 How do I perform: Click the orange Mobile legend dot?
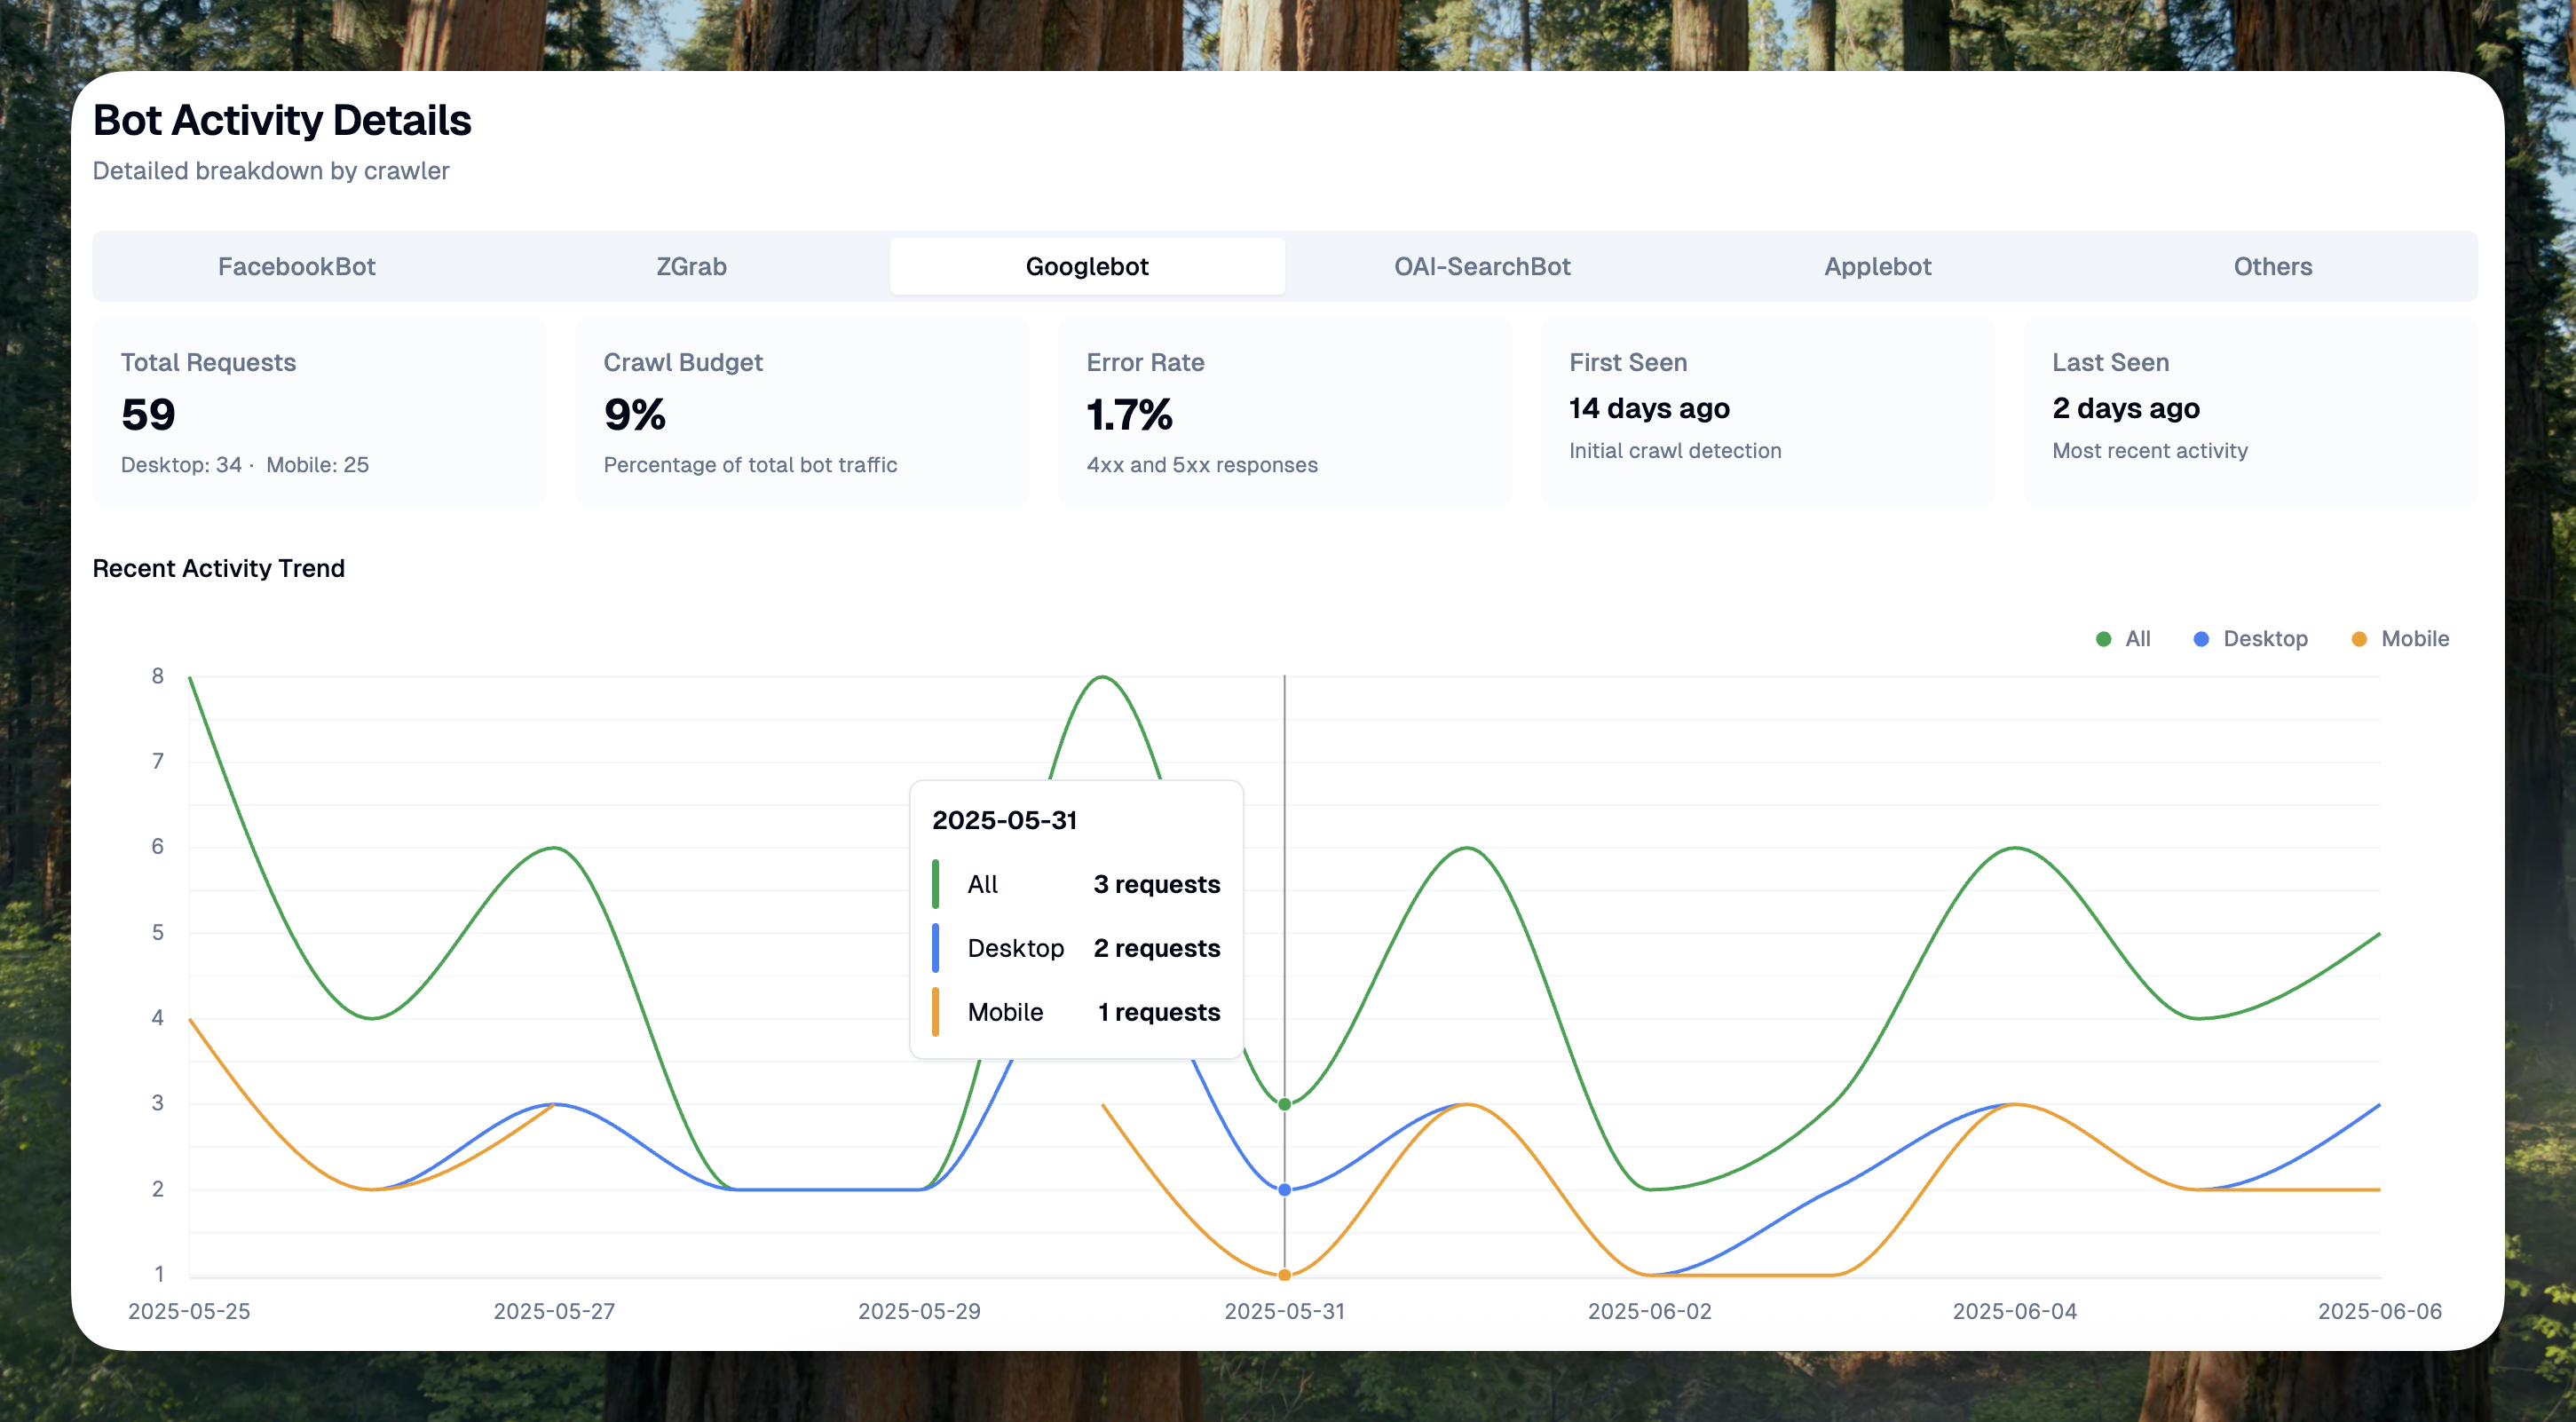[x=2359, y=639]
